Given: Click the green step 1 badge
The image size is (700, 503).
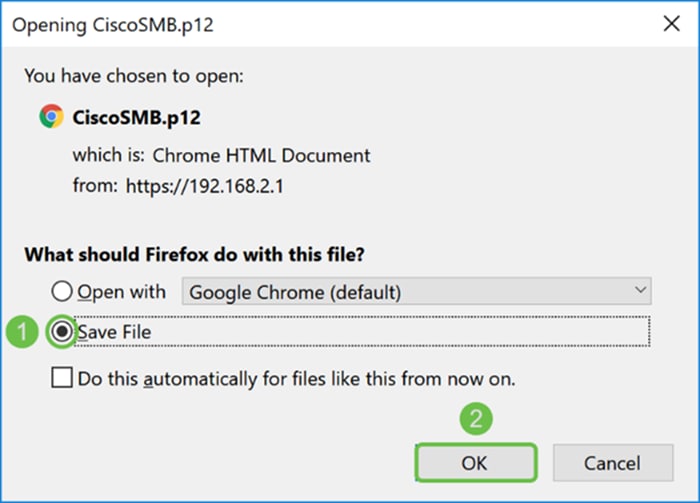Looking at the screenshot, I should (22, 331).
